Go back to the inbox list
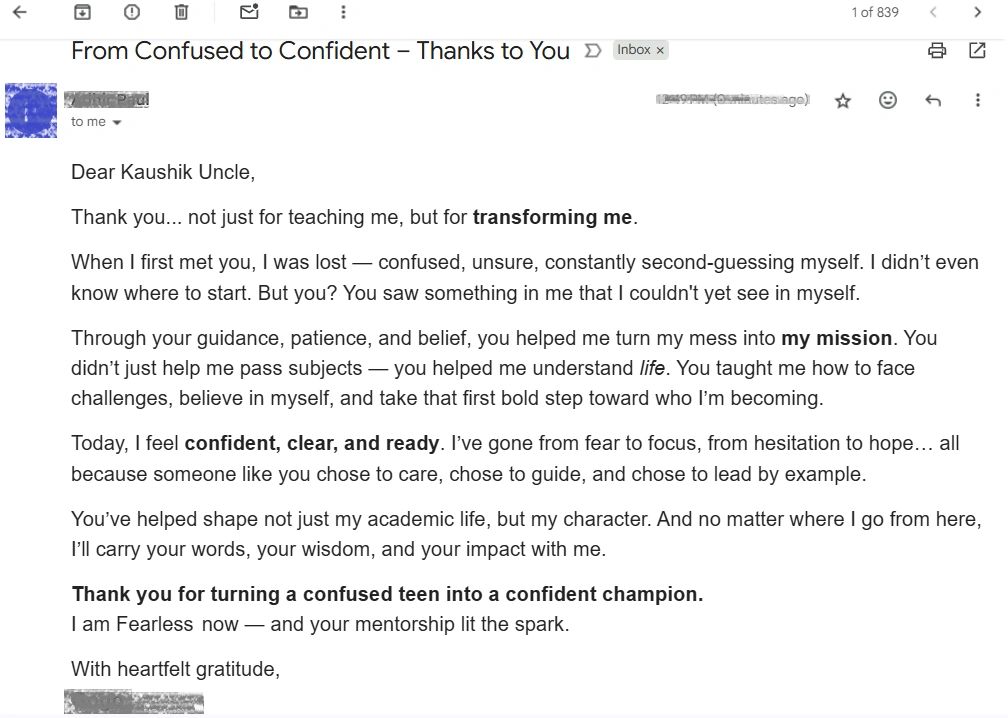The image size is (1008, 718). click(x=19, y=13)
